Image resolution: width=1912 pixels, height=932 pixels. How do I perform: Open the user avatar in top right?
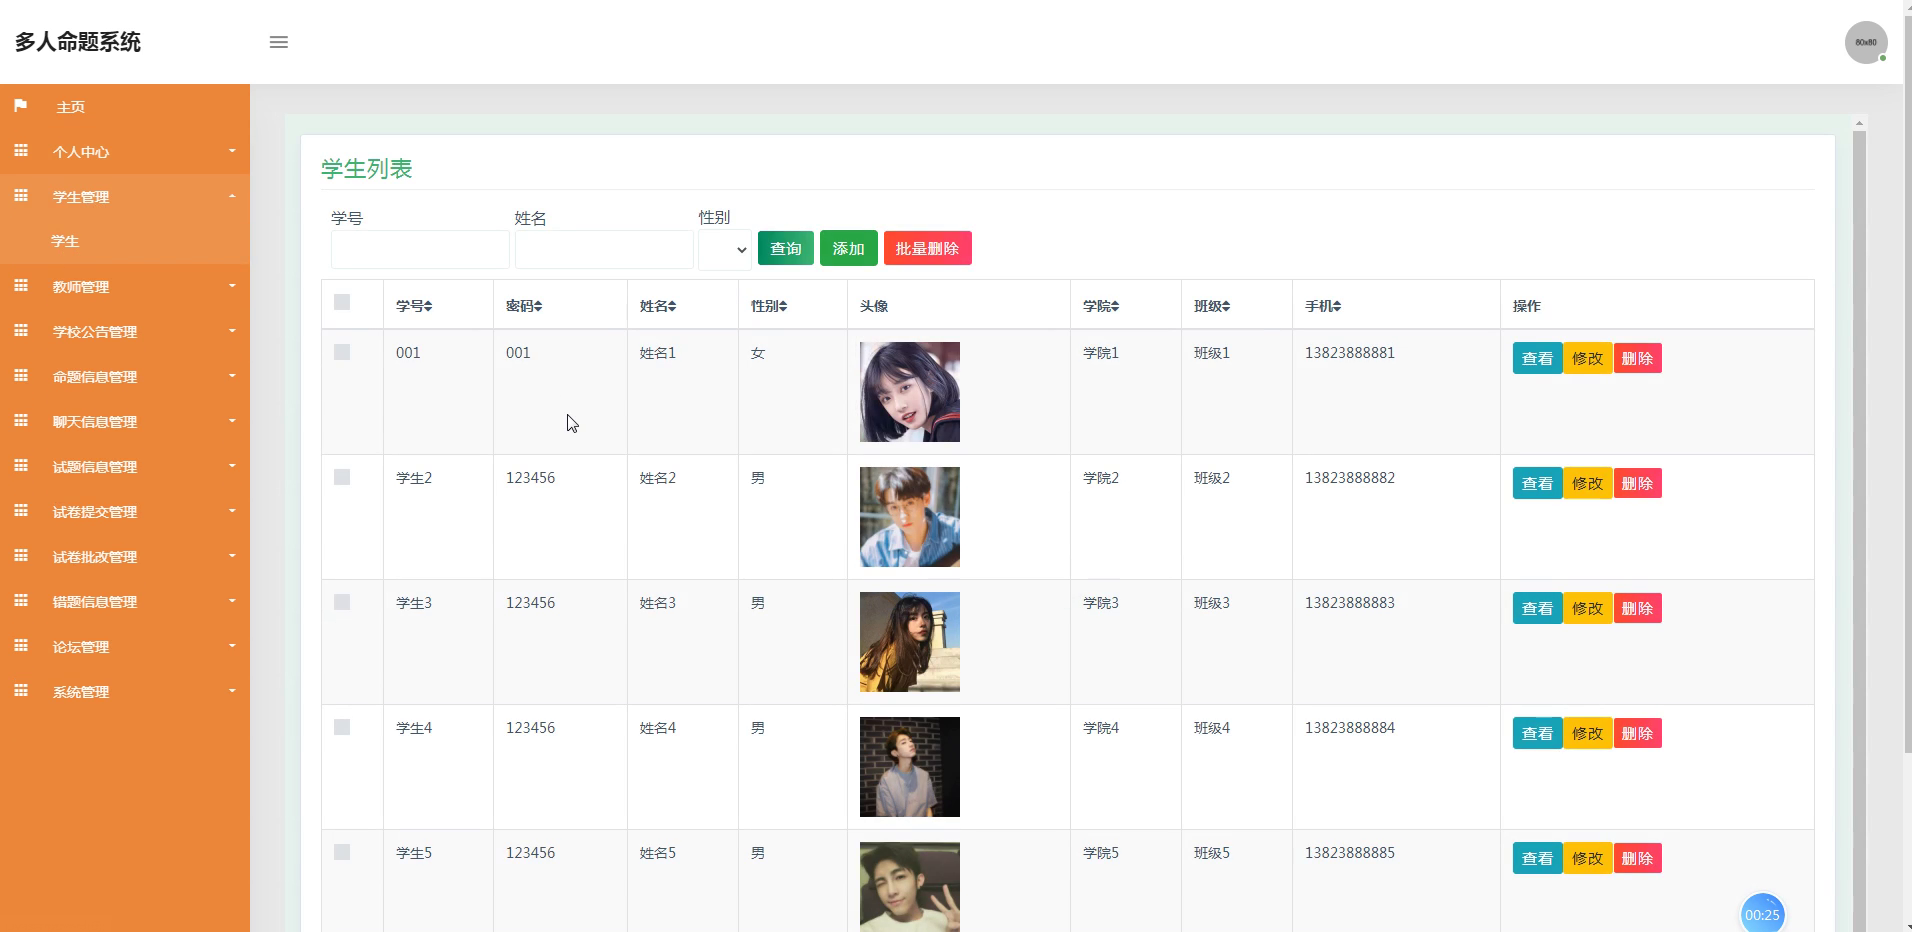1866,43
